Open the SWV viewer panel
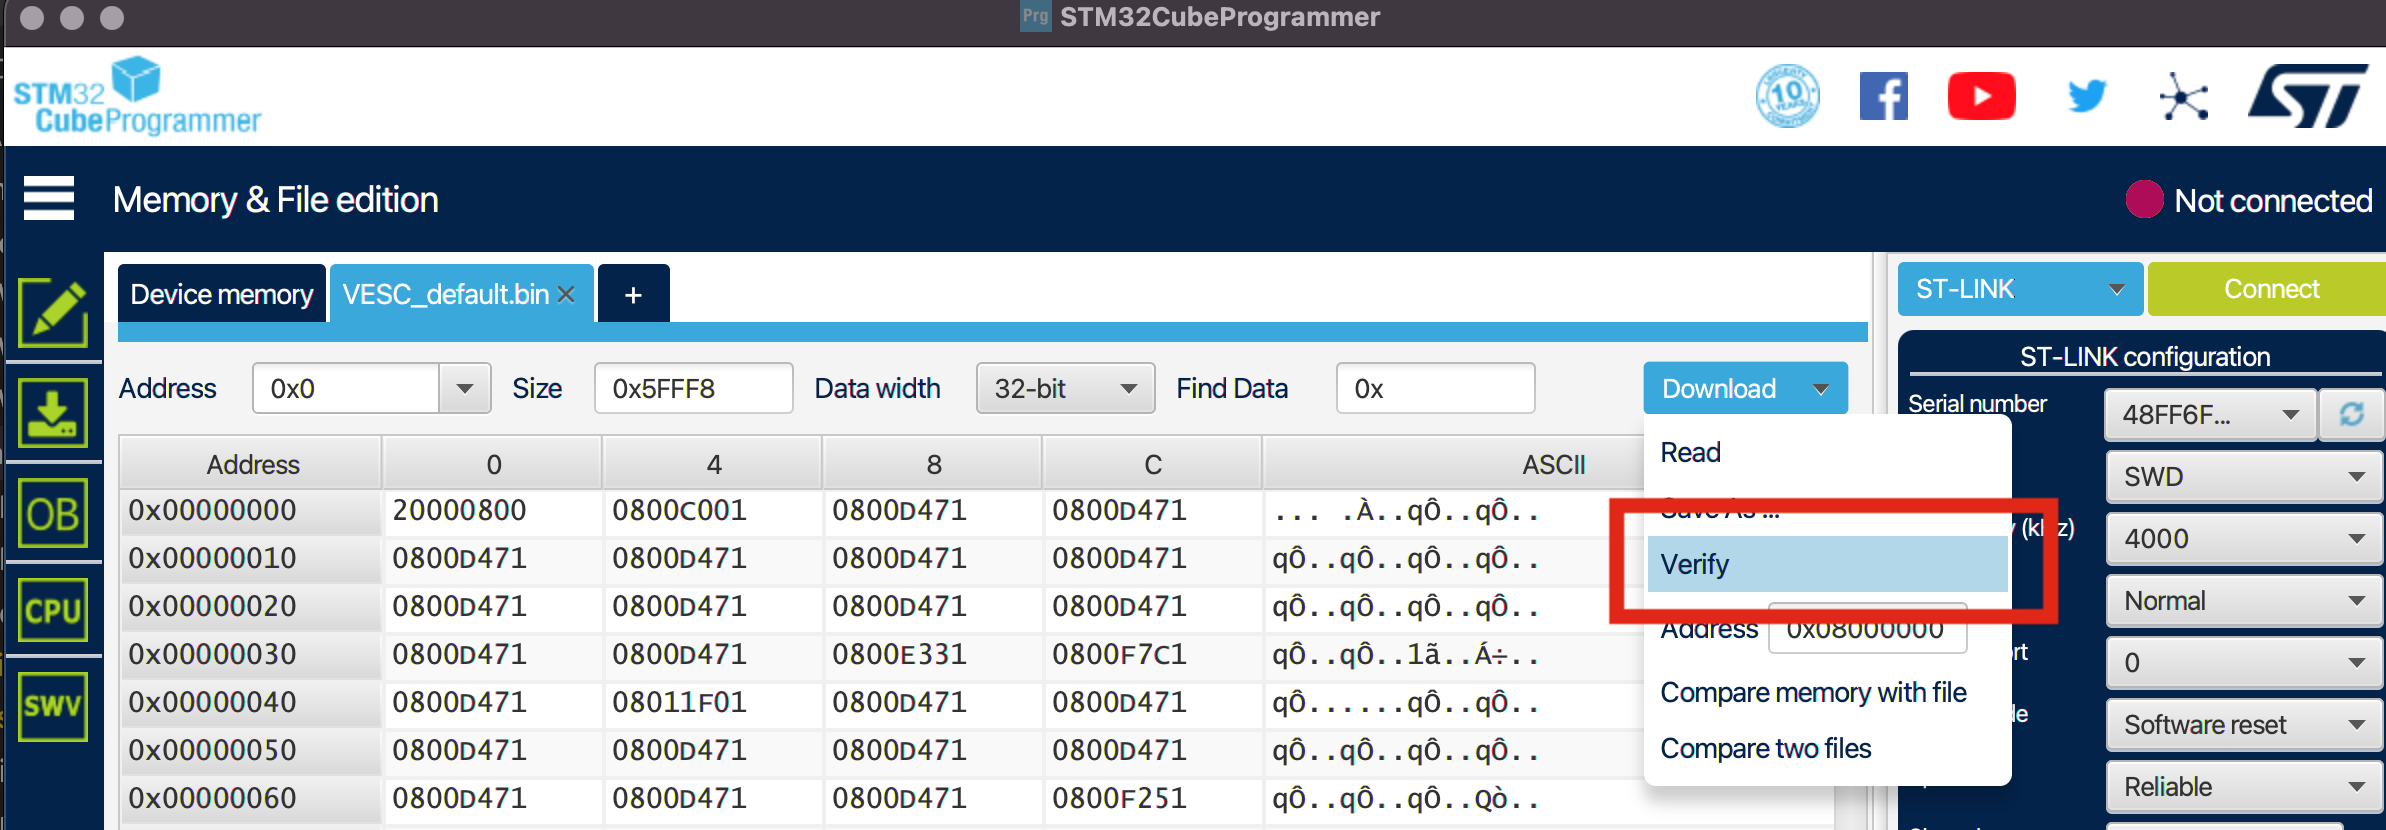 [53, 706]
